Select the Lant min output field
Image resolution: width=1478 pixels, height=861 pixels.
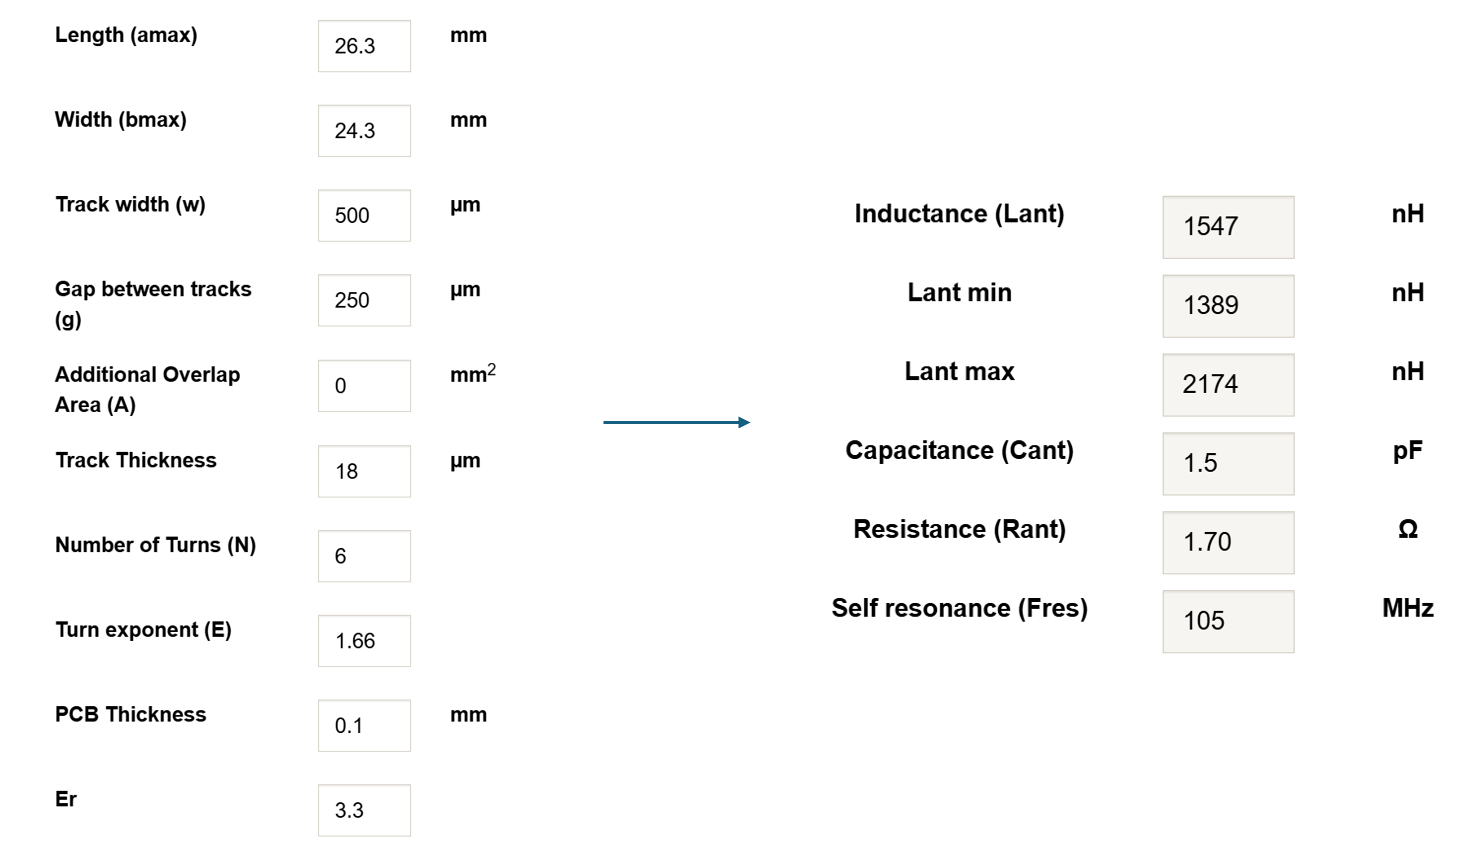(x=1228, y=306)
